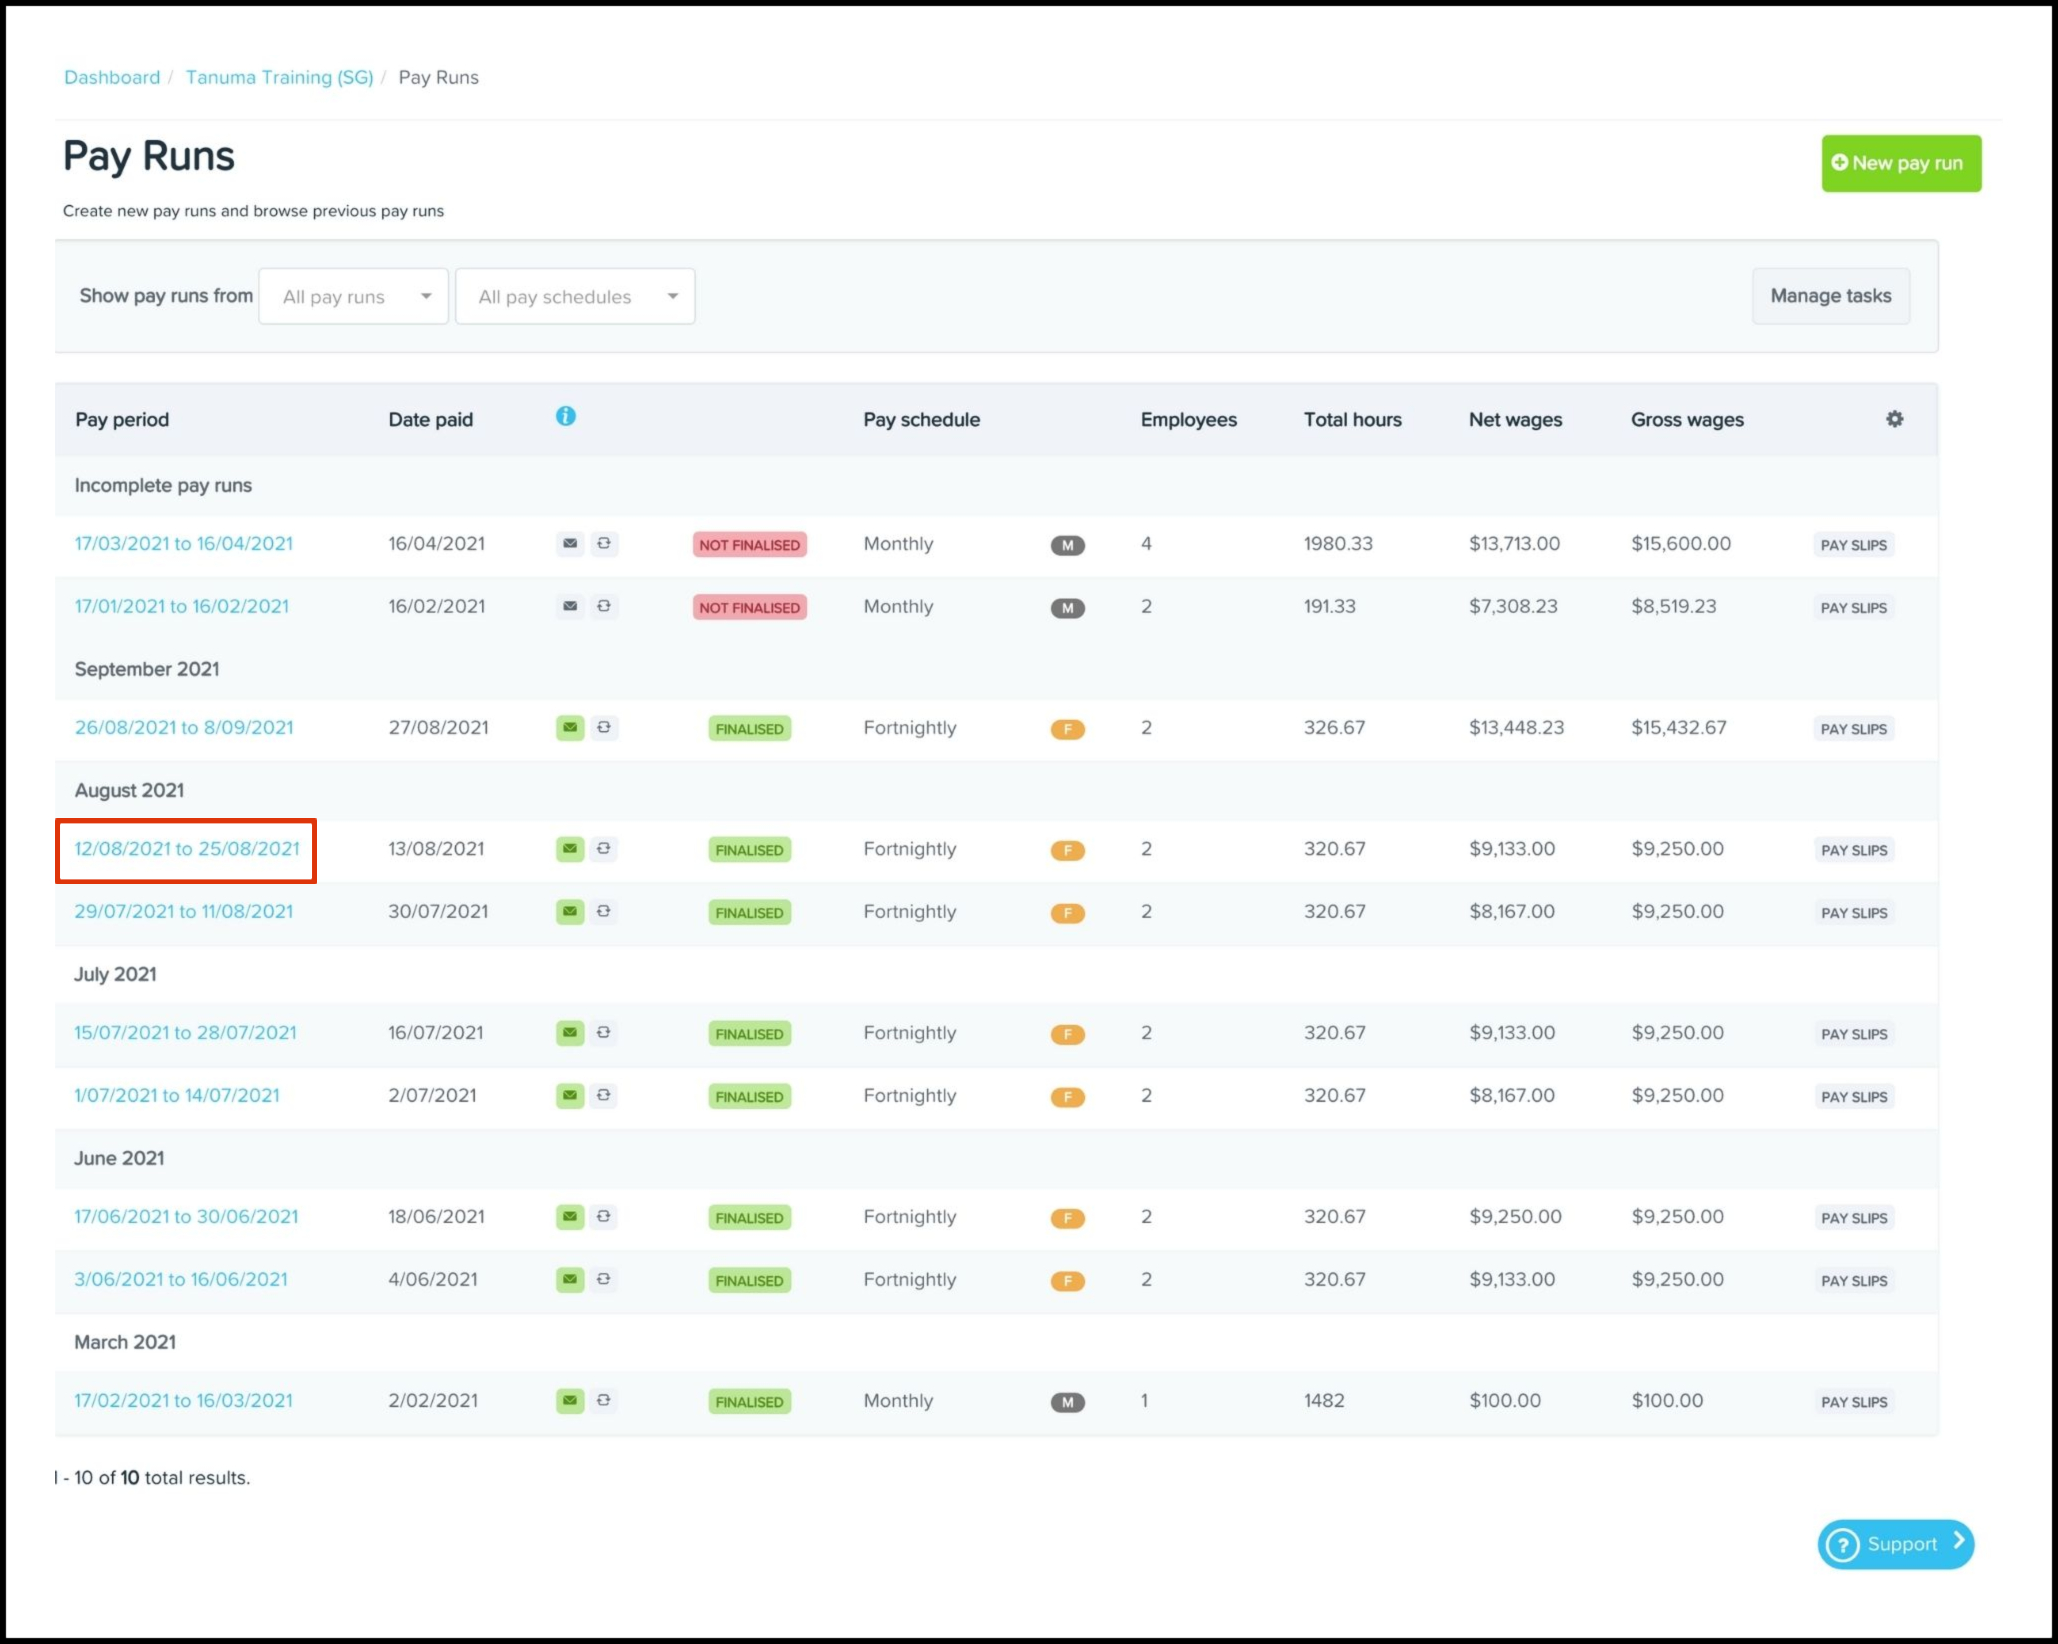
Task: Open Tanuma Training (SG) breadcrumb
Action: (x=279, y=77)
